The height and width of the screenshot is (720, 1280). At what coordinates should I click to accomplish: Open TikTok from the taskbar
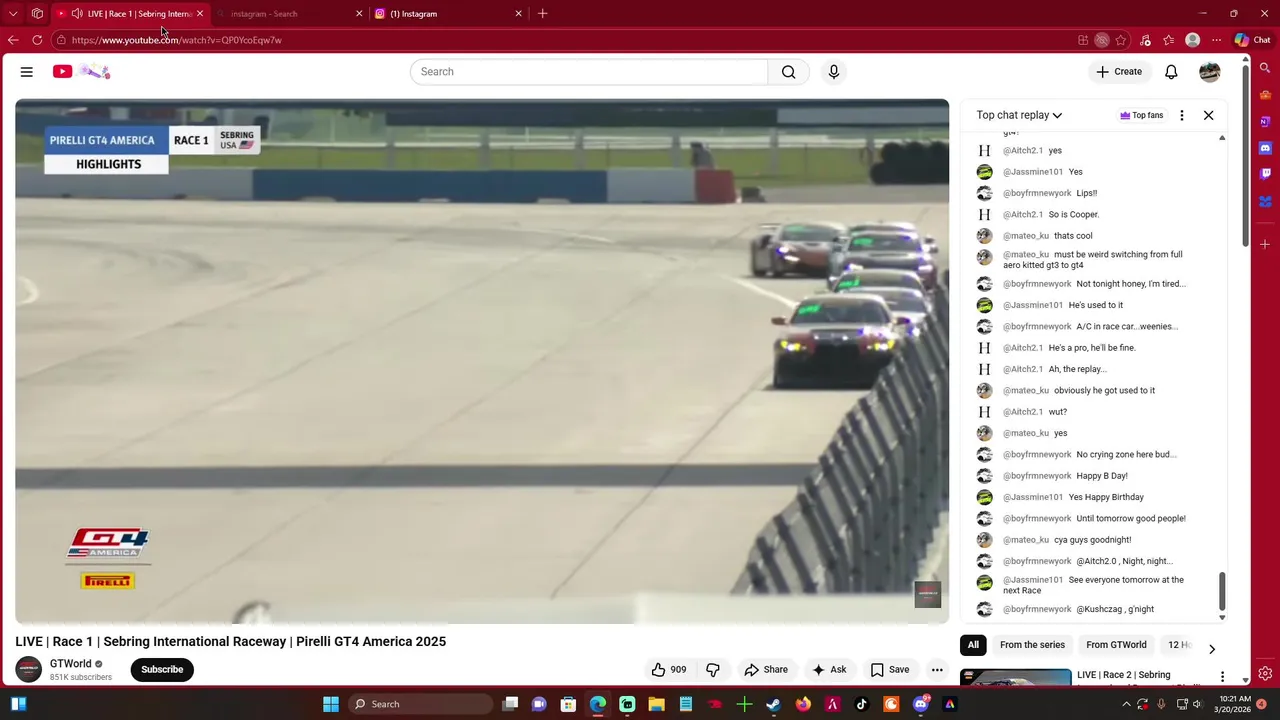tap(861, 704)
